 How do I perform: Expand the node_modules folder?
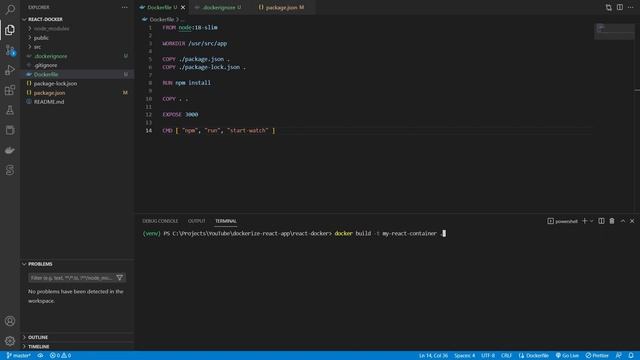[51, 29]
